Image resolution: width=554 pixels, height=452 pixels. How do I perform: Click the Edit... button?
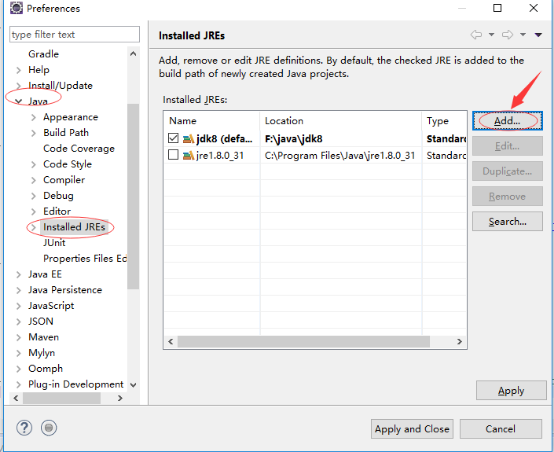(507, 146)
